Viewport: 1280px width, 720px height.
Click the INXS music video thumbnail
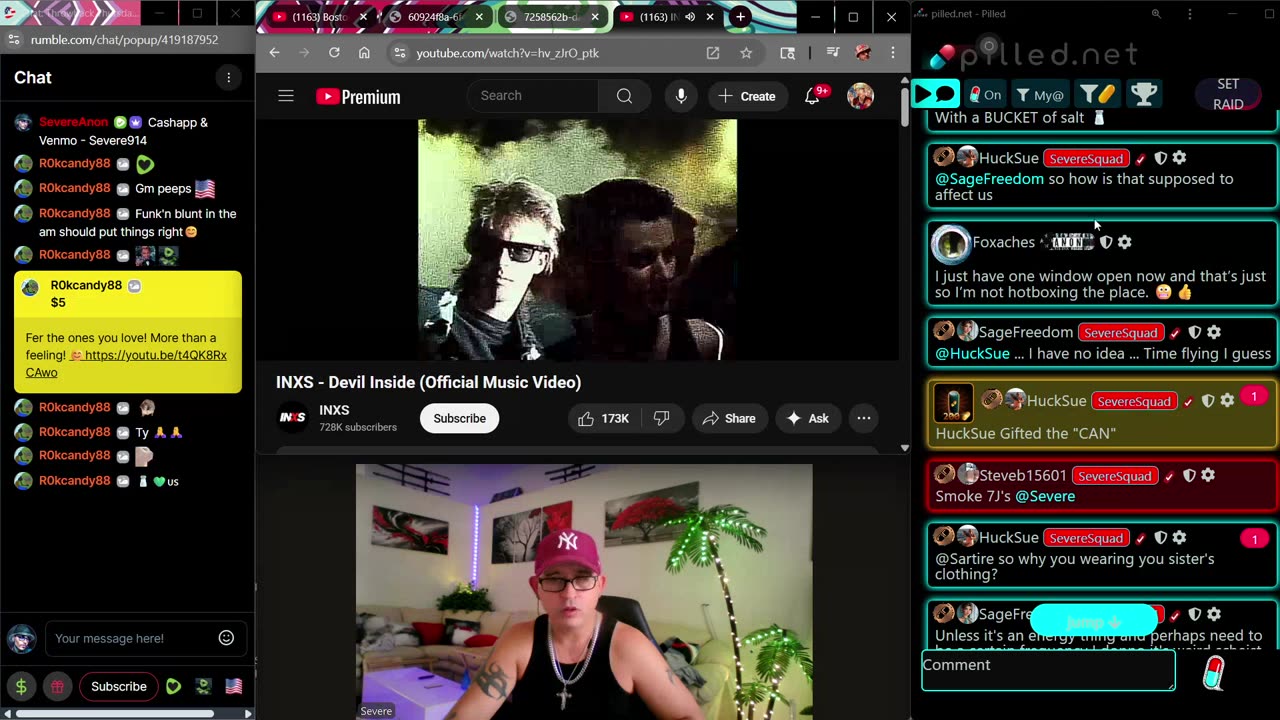click(x=577, y=240)
